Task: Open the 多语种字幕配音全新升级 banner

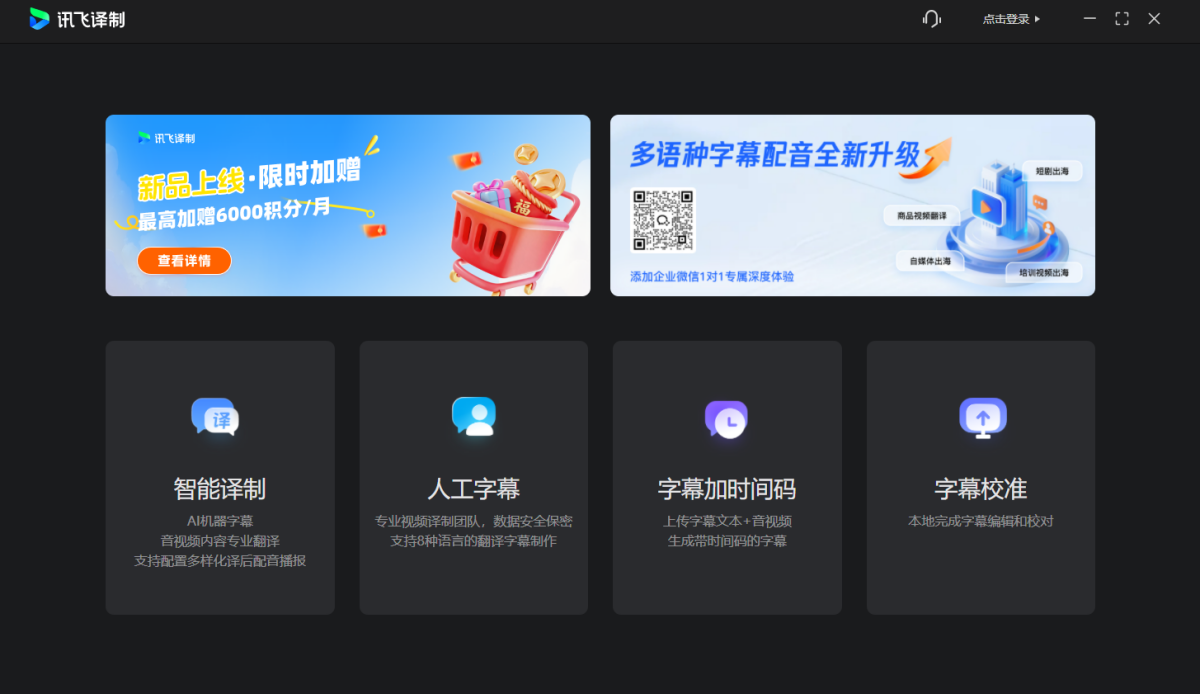Action: pyautogui.click(x=852, y=205)
